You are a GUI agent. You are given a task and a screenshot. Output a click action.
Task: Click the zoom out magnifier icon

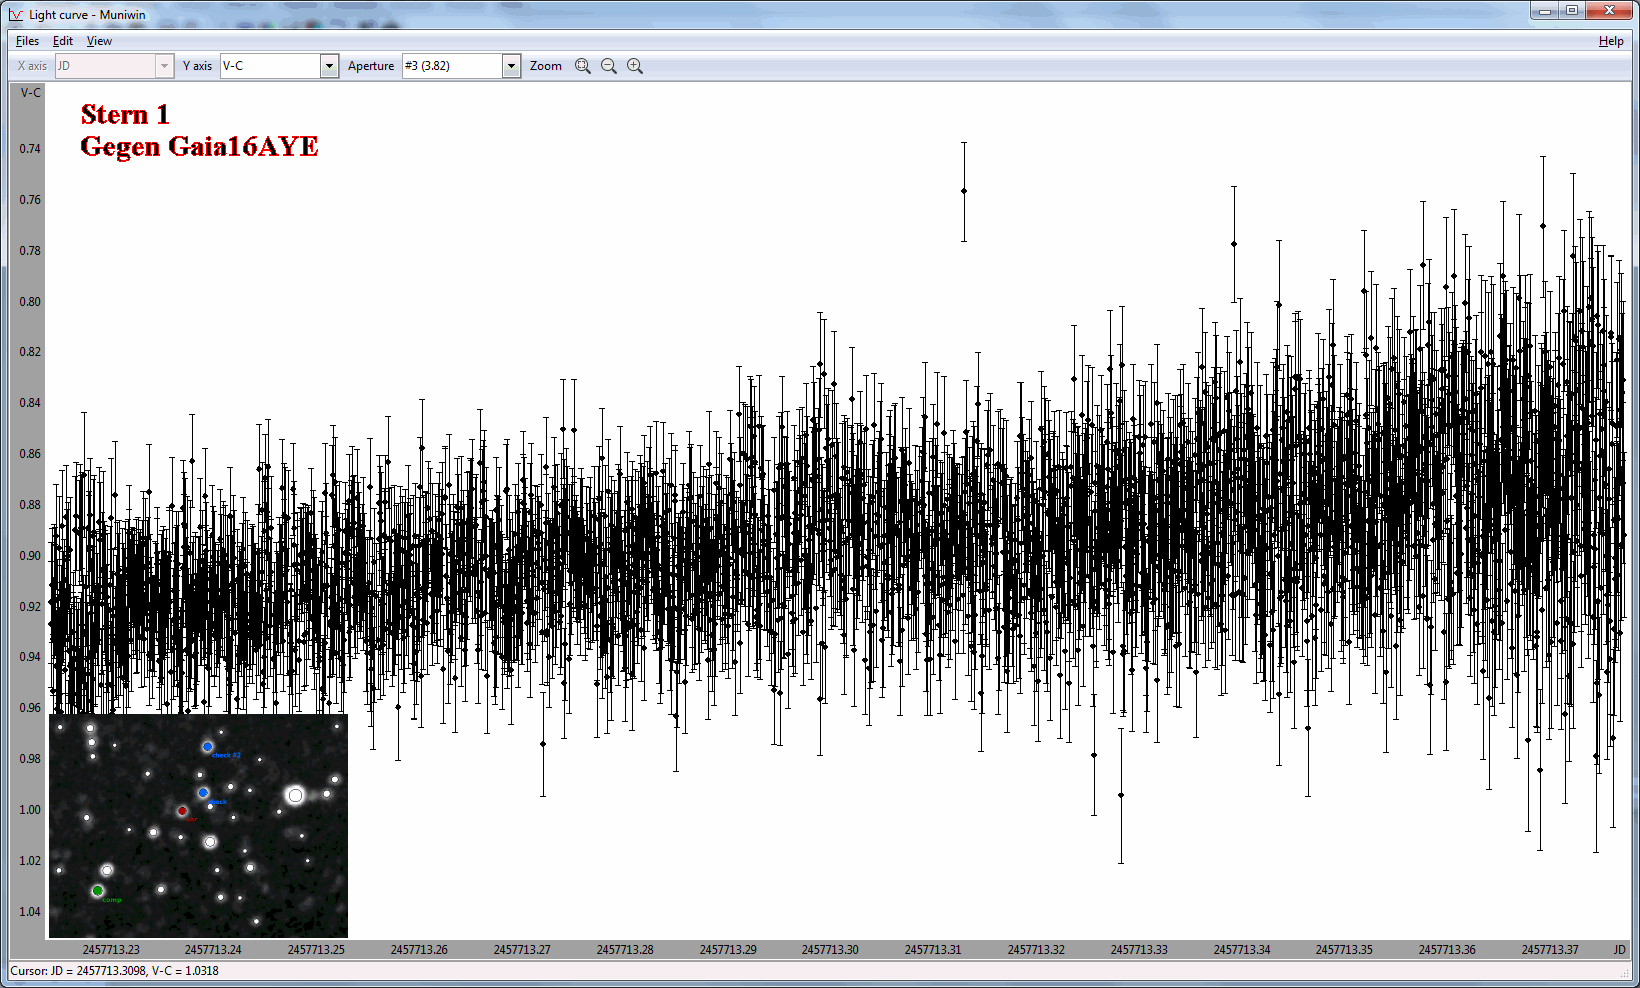click(x=608, y=66)
